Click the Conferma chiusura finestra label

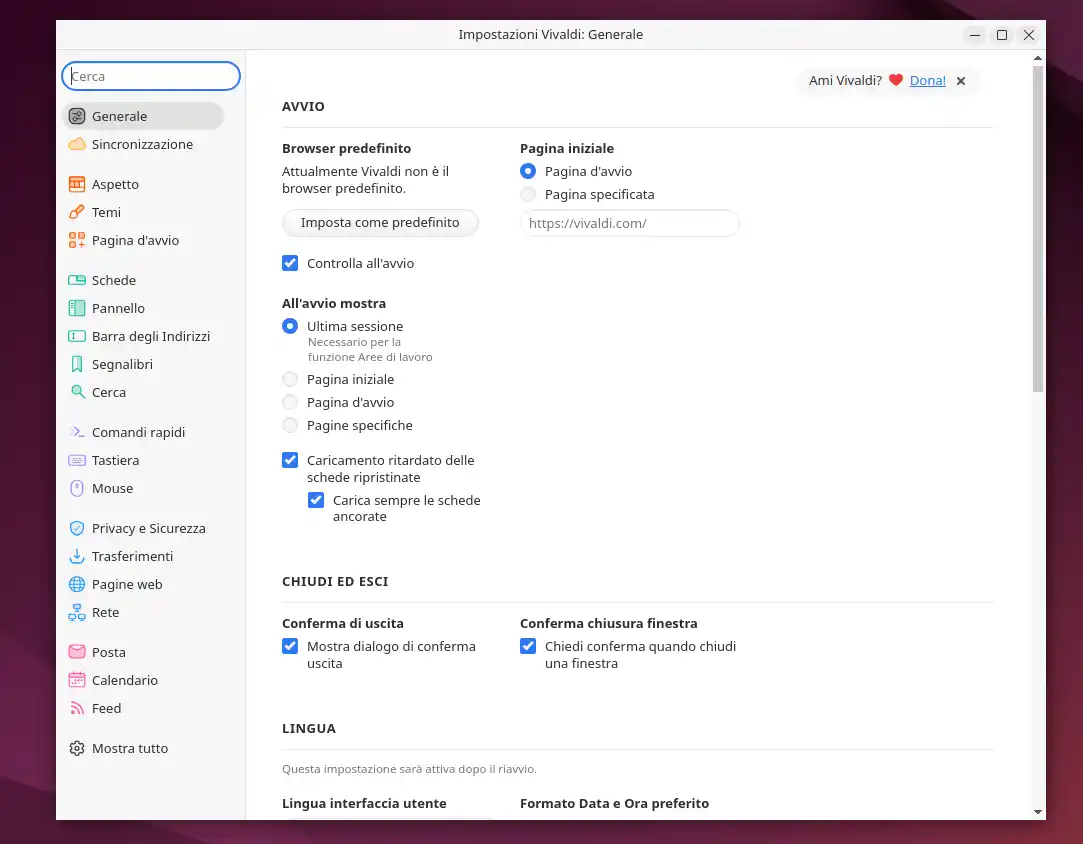[x=608, y=623]
